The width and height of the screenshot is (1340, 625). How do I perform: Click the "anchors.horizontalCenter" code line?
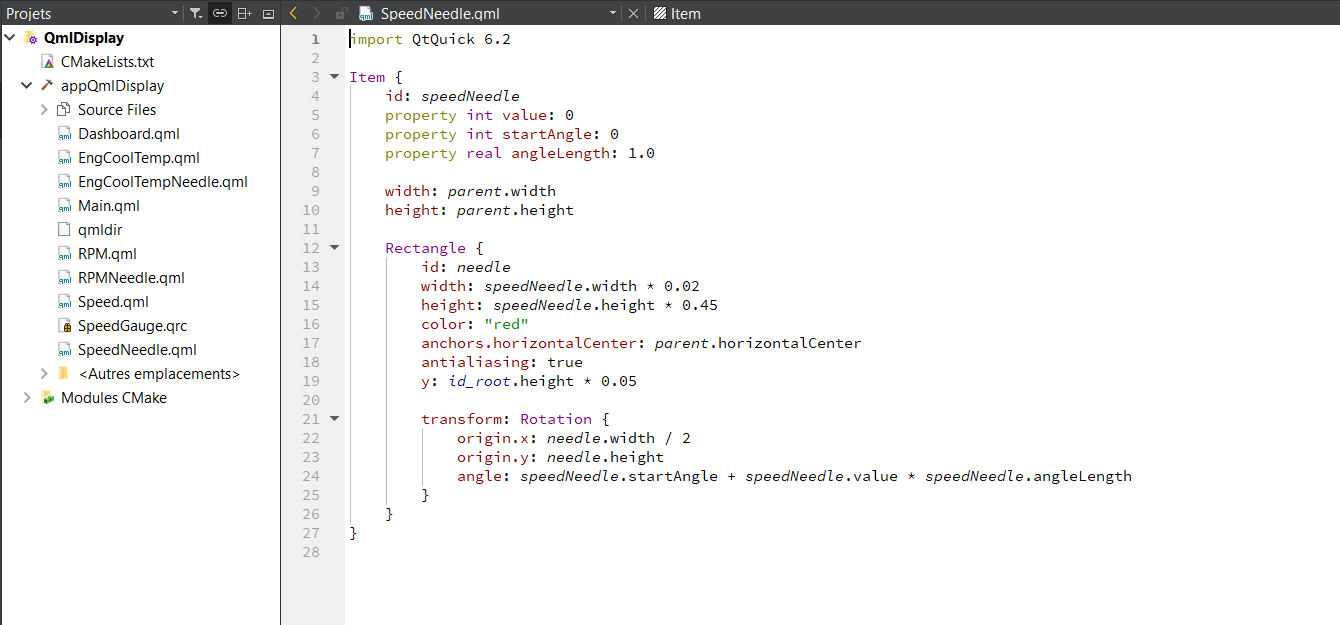point(641,343)
